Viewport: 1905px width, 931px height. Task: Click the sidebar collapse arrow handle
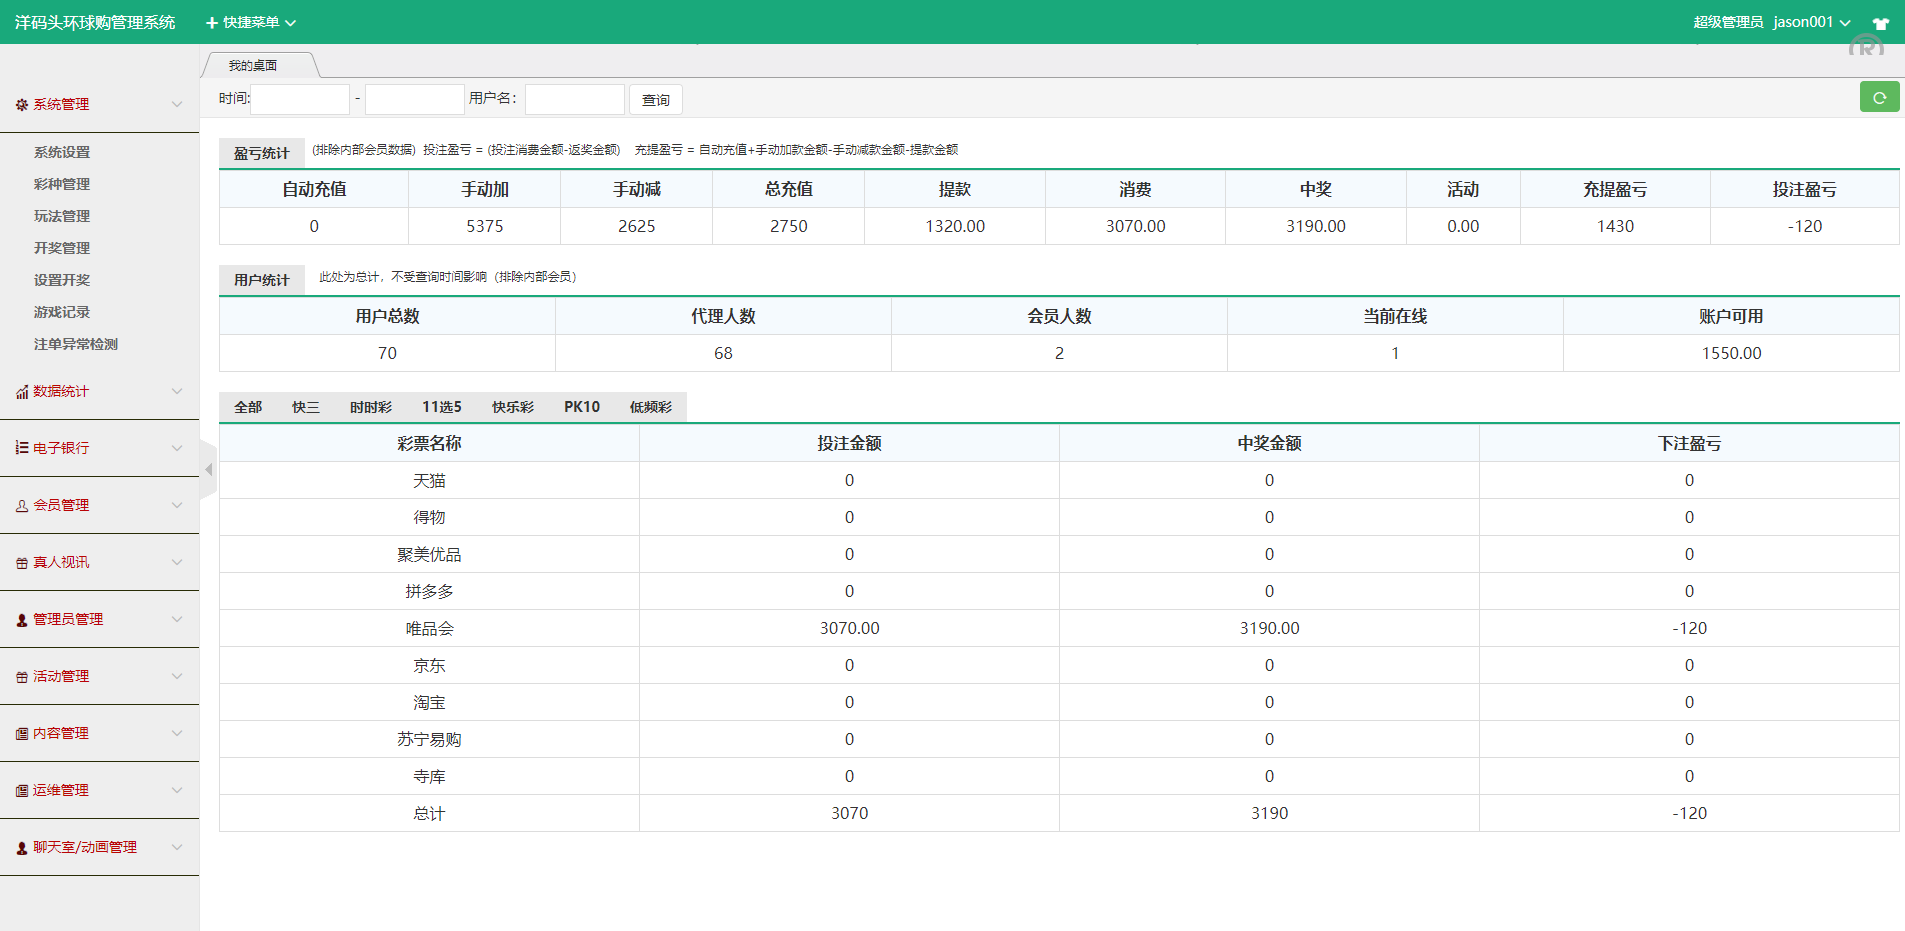pos(208,469)
